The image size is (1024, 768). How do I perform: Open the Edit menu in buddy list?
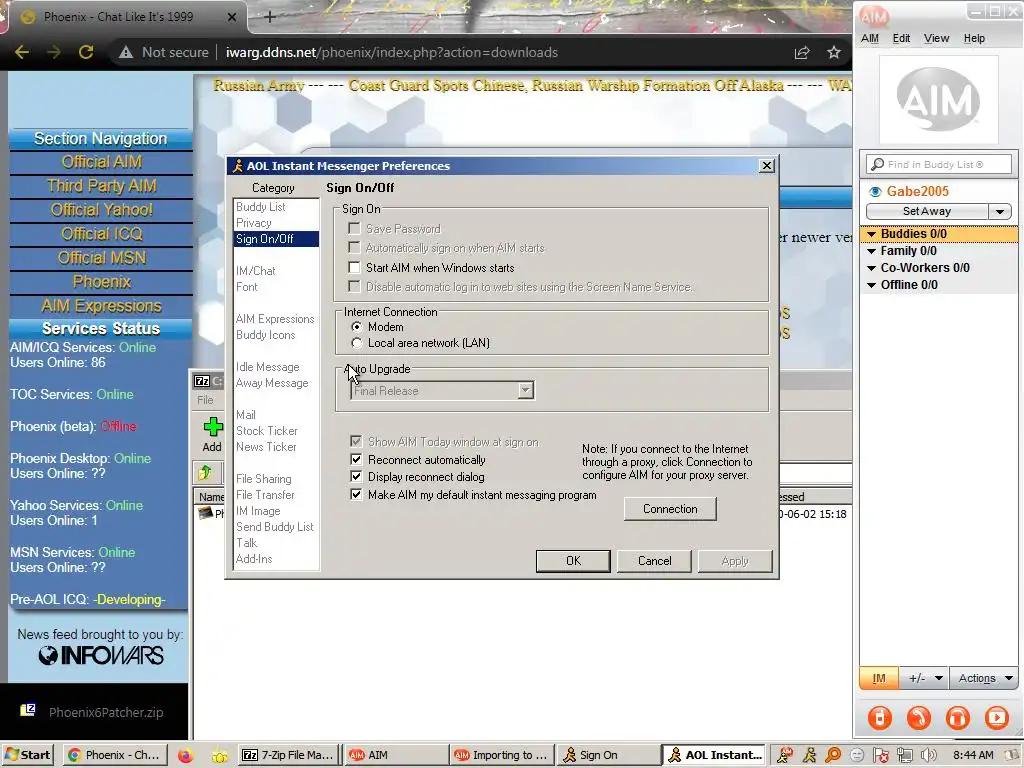pos(901,39)
